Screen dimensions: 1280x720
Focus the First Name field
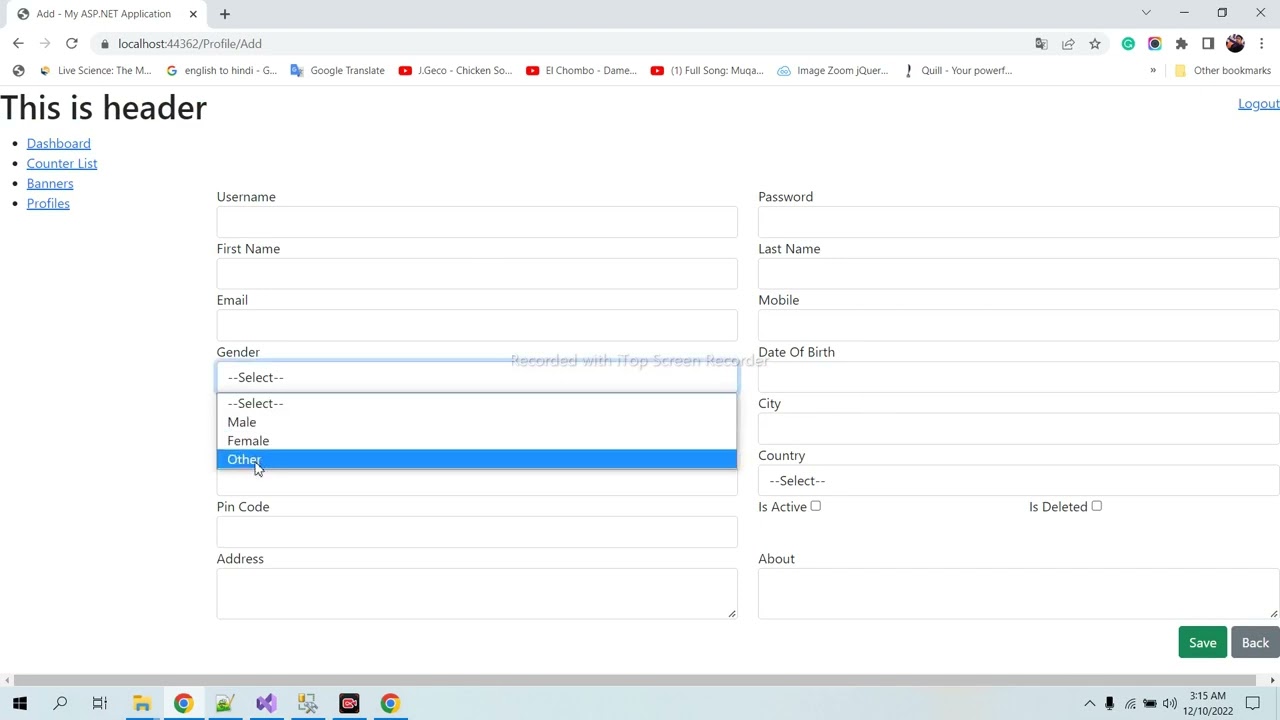pos(477,274)
